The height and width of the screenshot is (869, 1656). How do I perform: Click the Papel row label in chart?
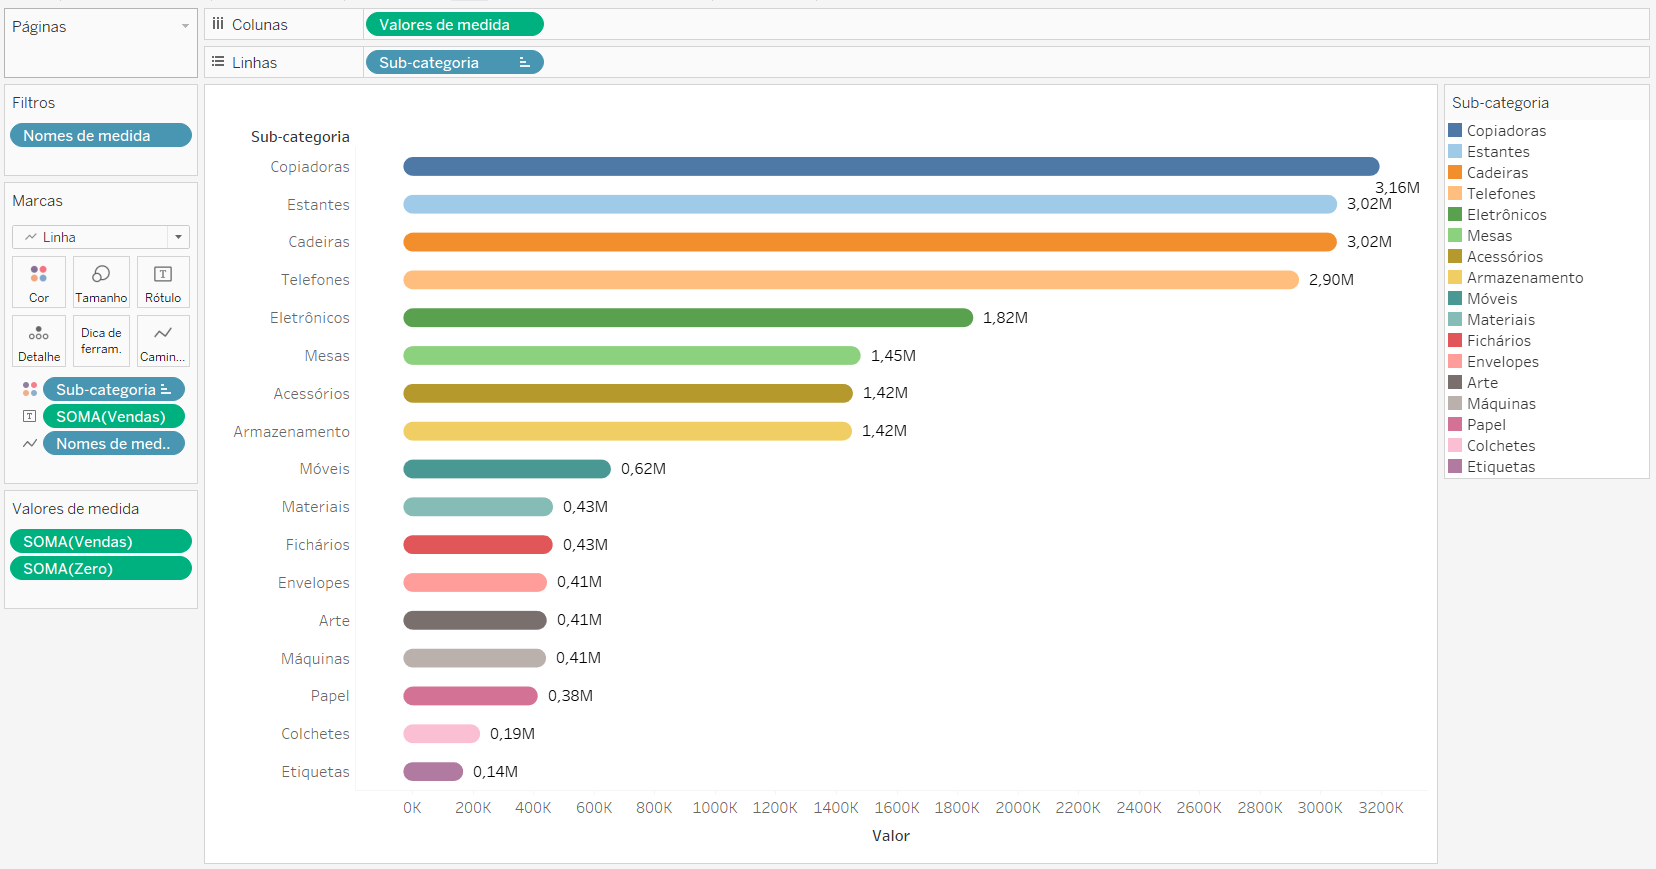click(x=330, y=695)
